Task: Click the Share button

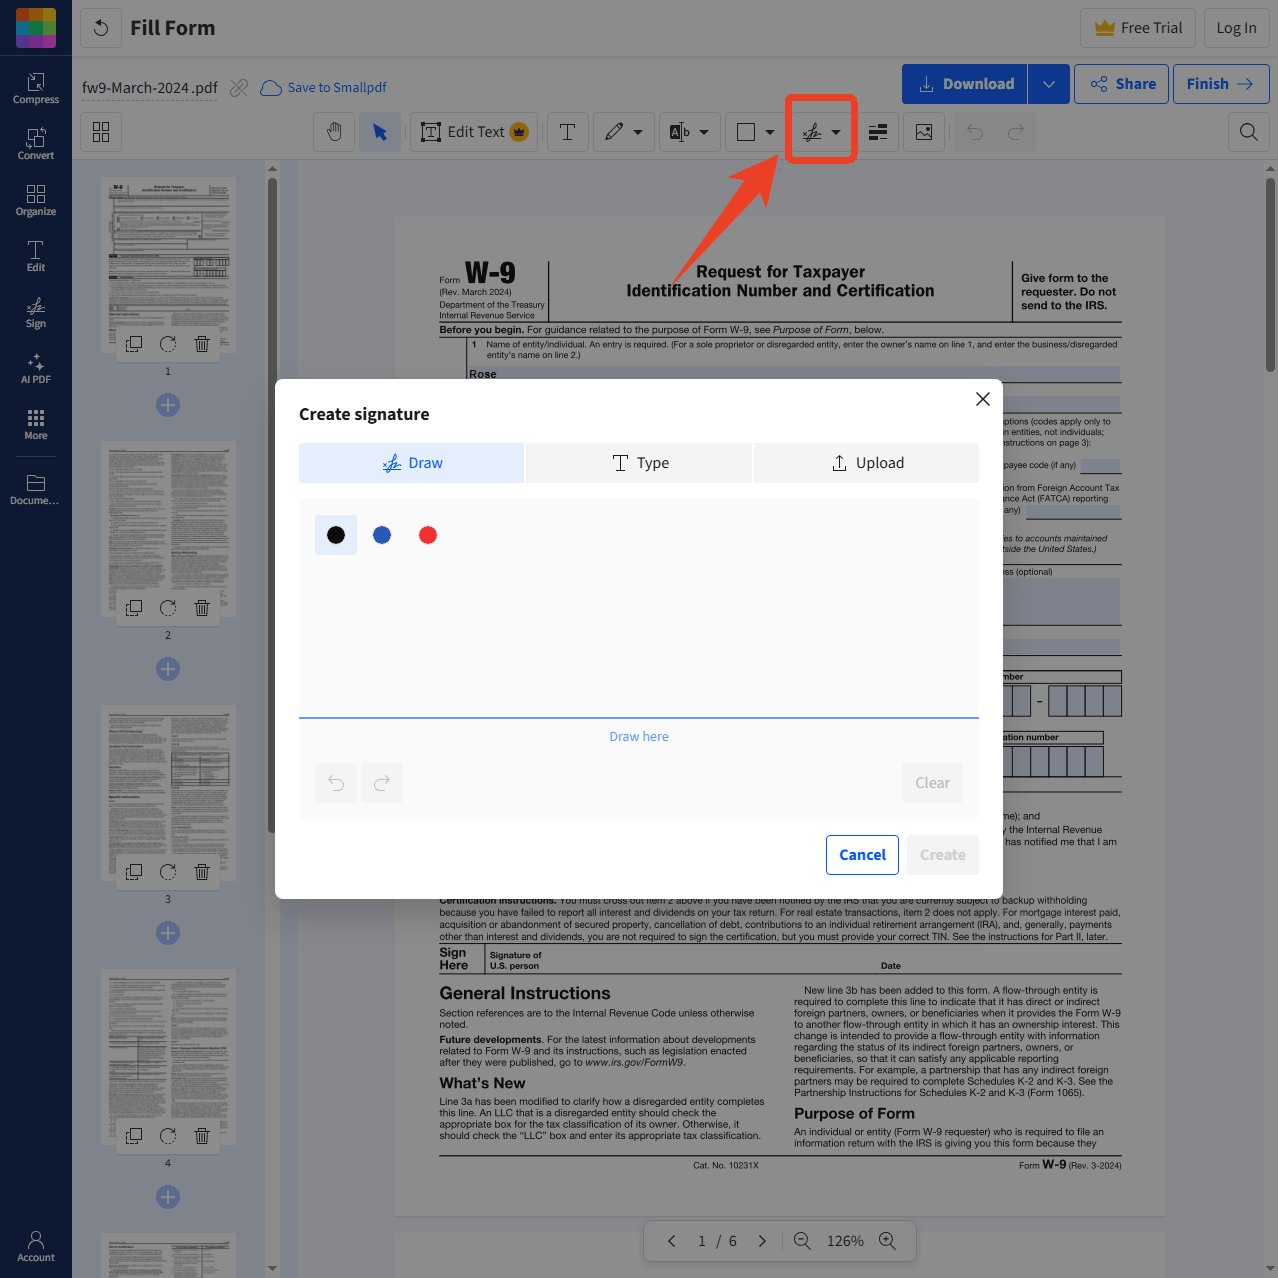Action: (1122, 84)
